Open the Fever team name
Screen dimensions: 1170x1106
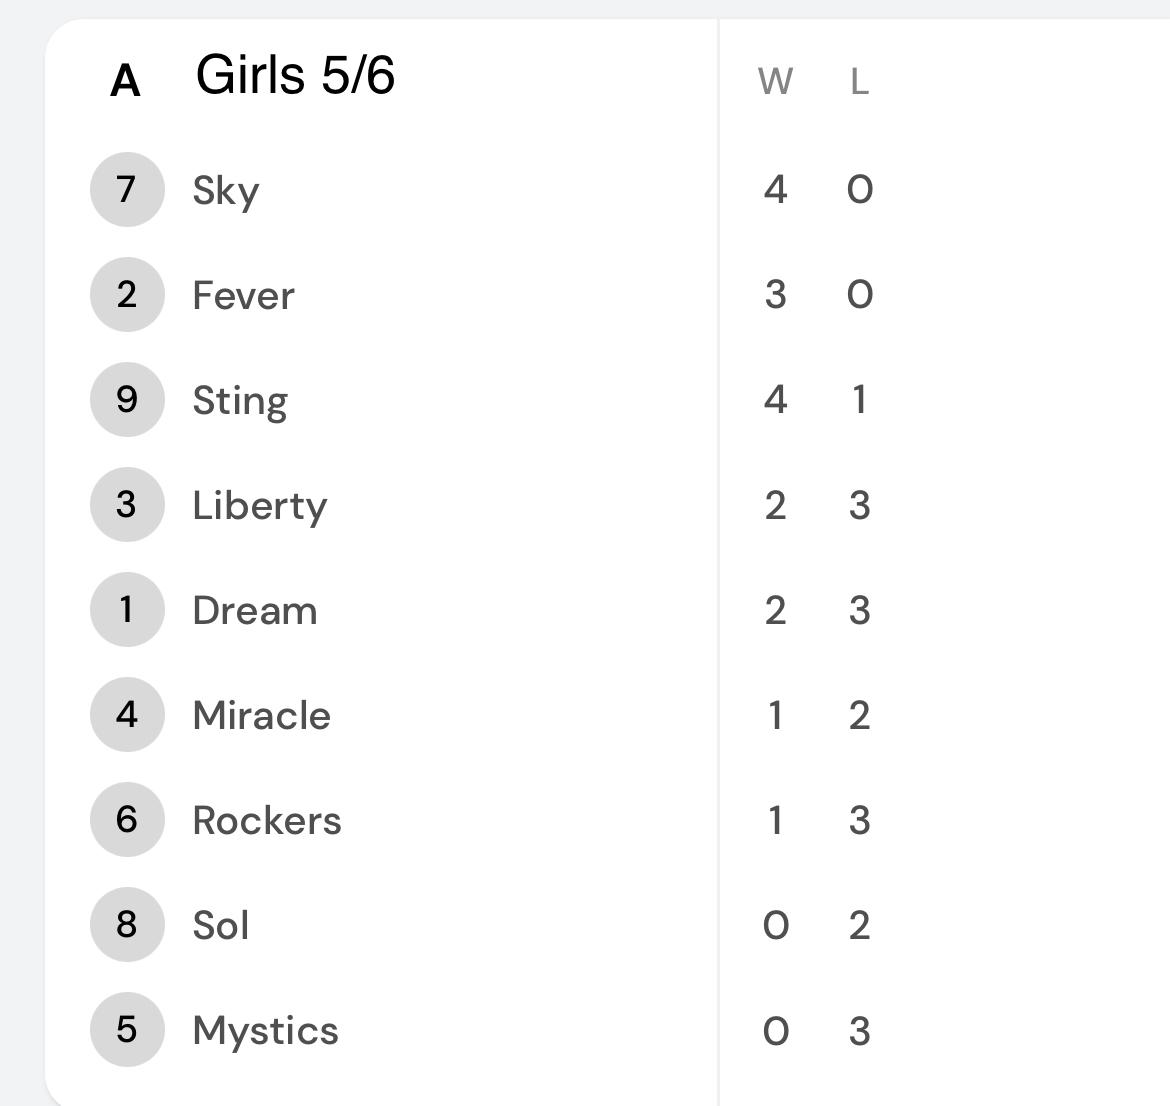pyautogui.click(x=243, y=296)
